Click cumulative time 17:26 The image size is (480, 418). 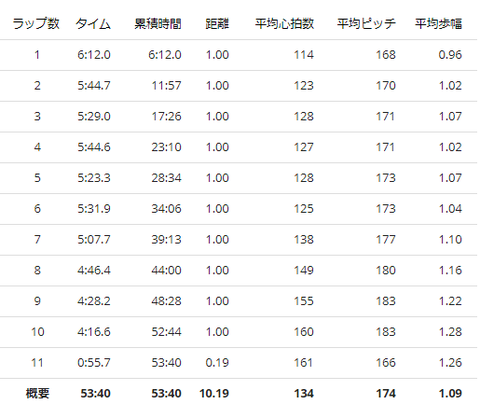(x=166, y=116)
